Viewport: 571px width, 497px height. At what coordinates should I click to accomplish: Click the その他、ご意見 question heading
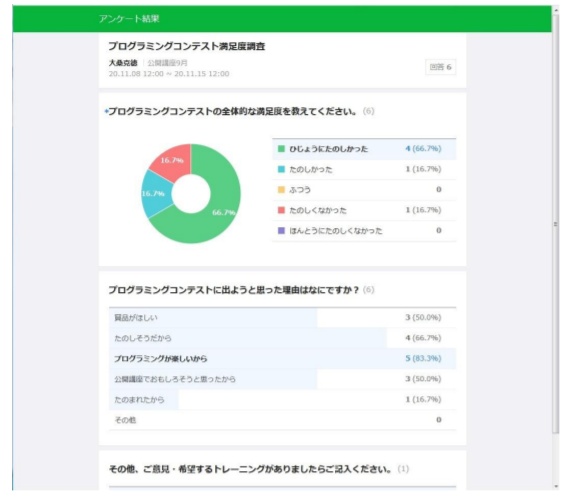tap(250, 469)
